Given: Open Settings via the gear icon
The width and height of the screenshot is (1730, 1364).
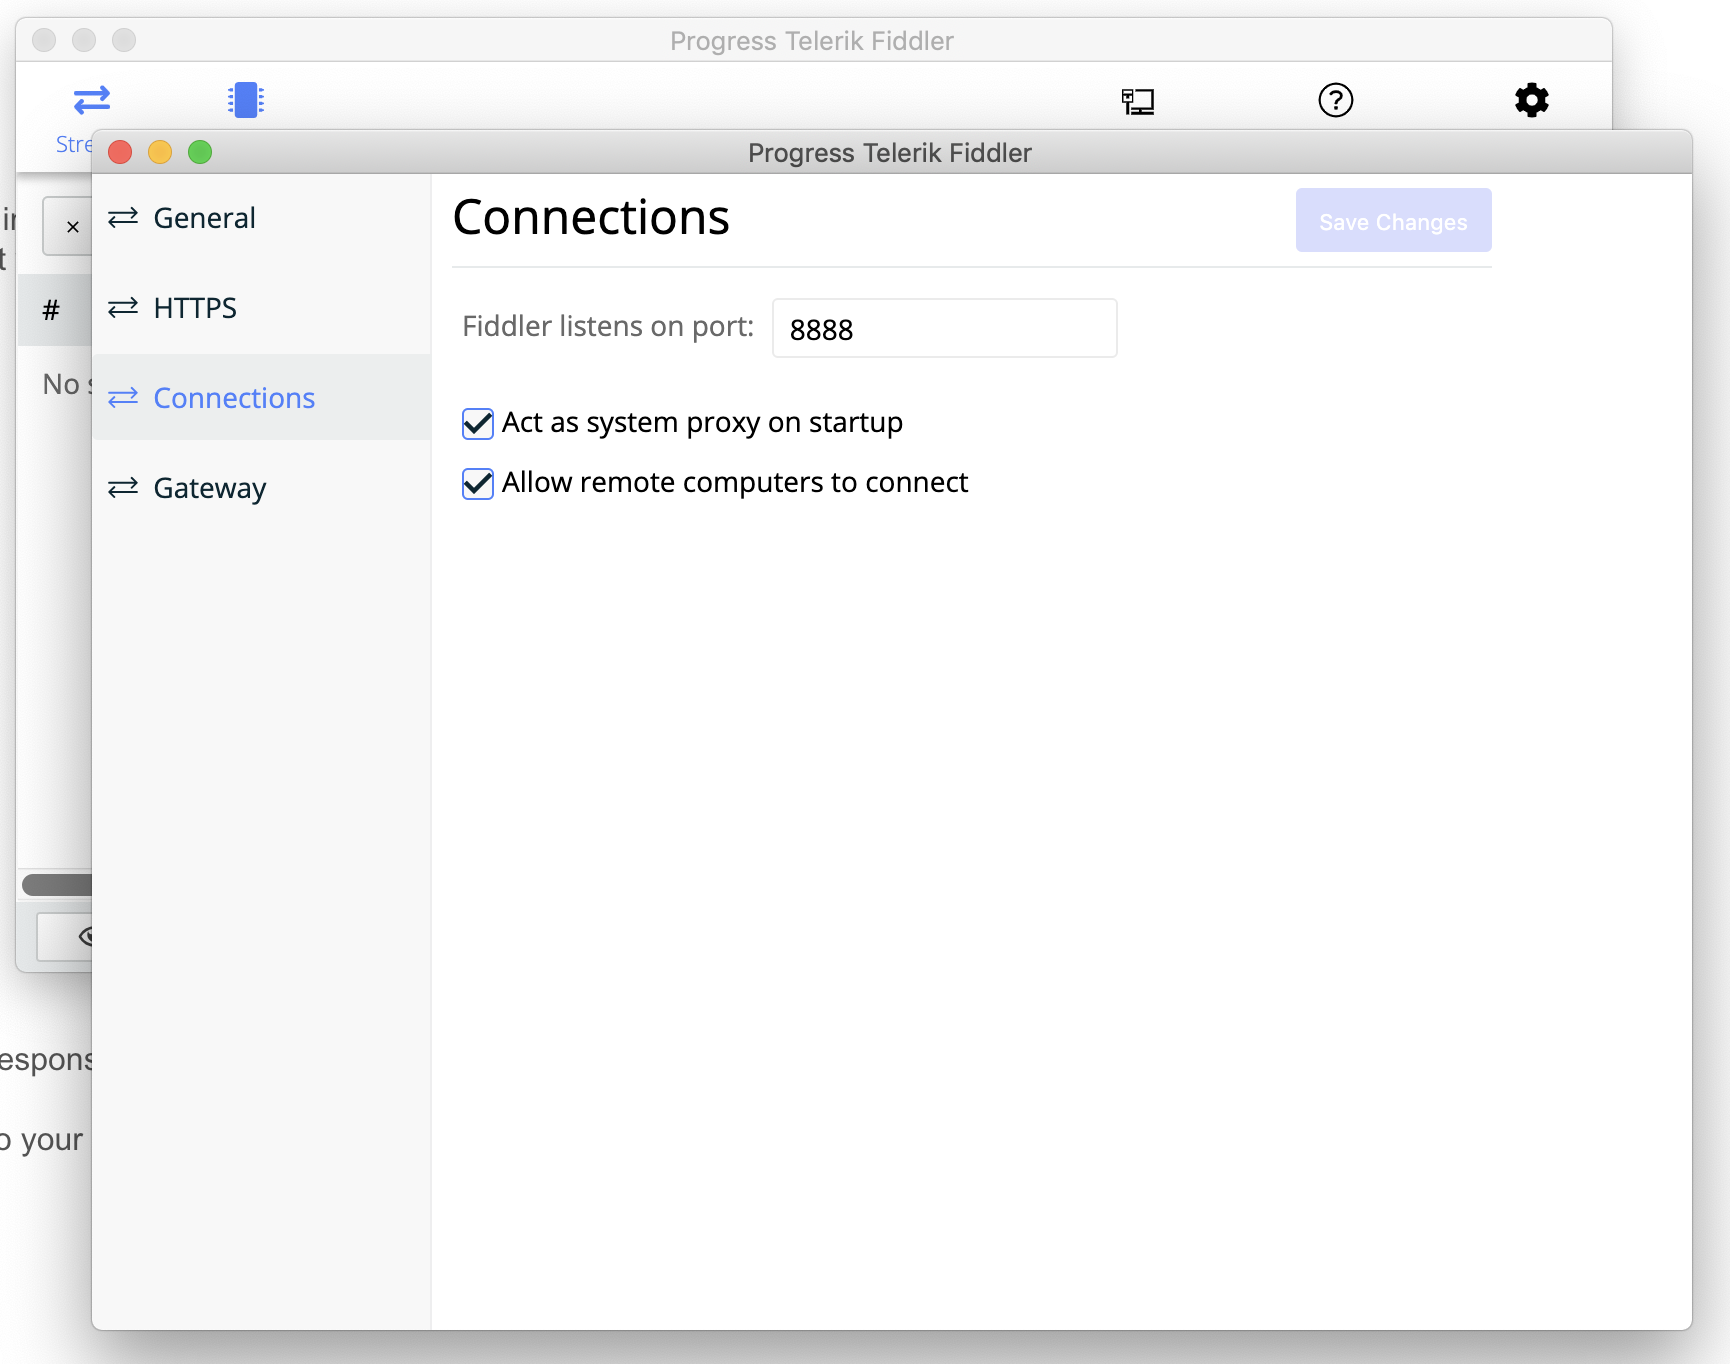Looking at the screenshot, I should 1531,100.
